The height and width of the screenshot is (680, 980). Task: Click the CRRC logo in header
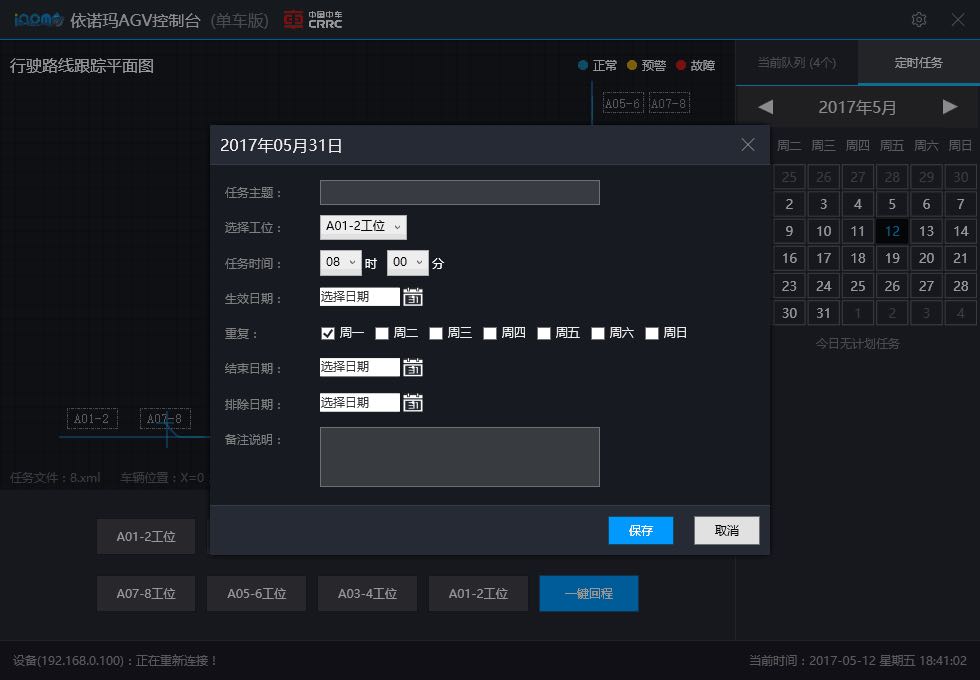(313, 20)
